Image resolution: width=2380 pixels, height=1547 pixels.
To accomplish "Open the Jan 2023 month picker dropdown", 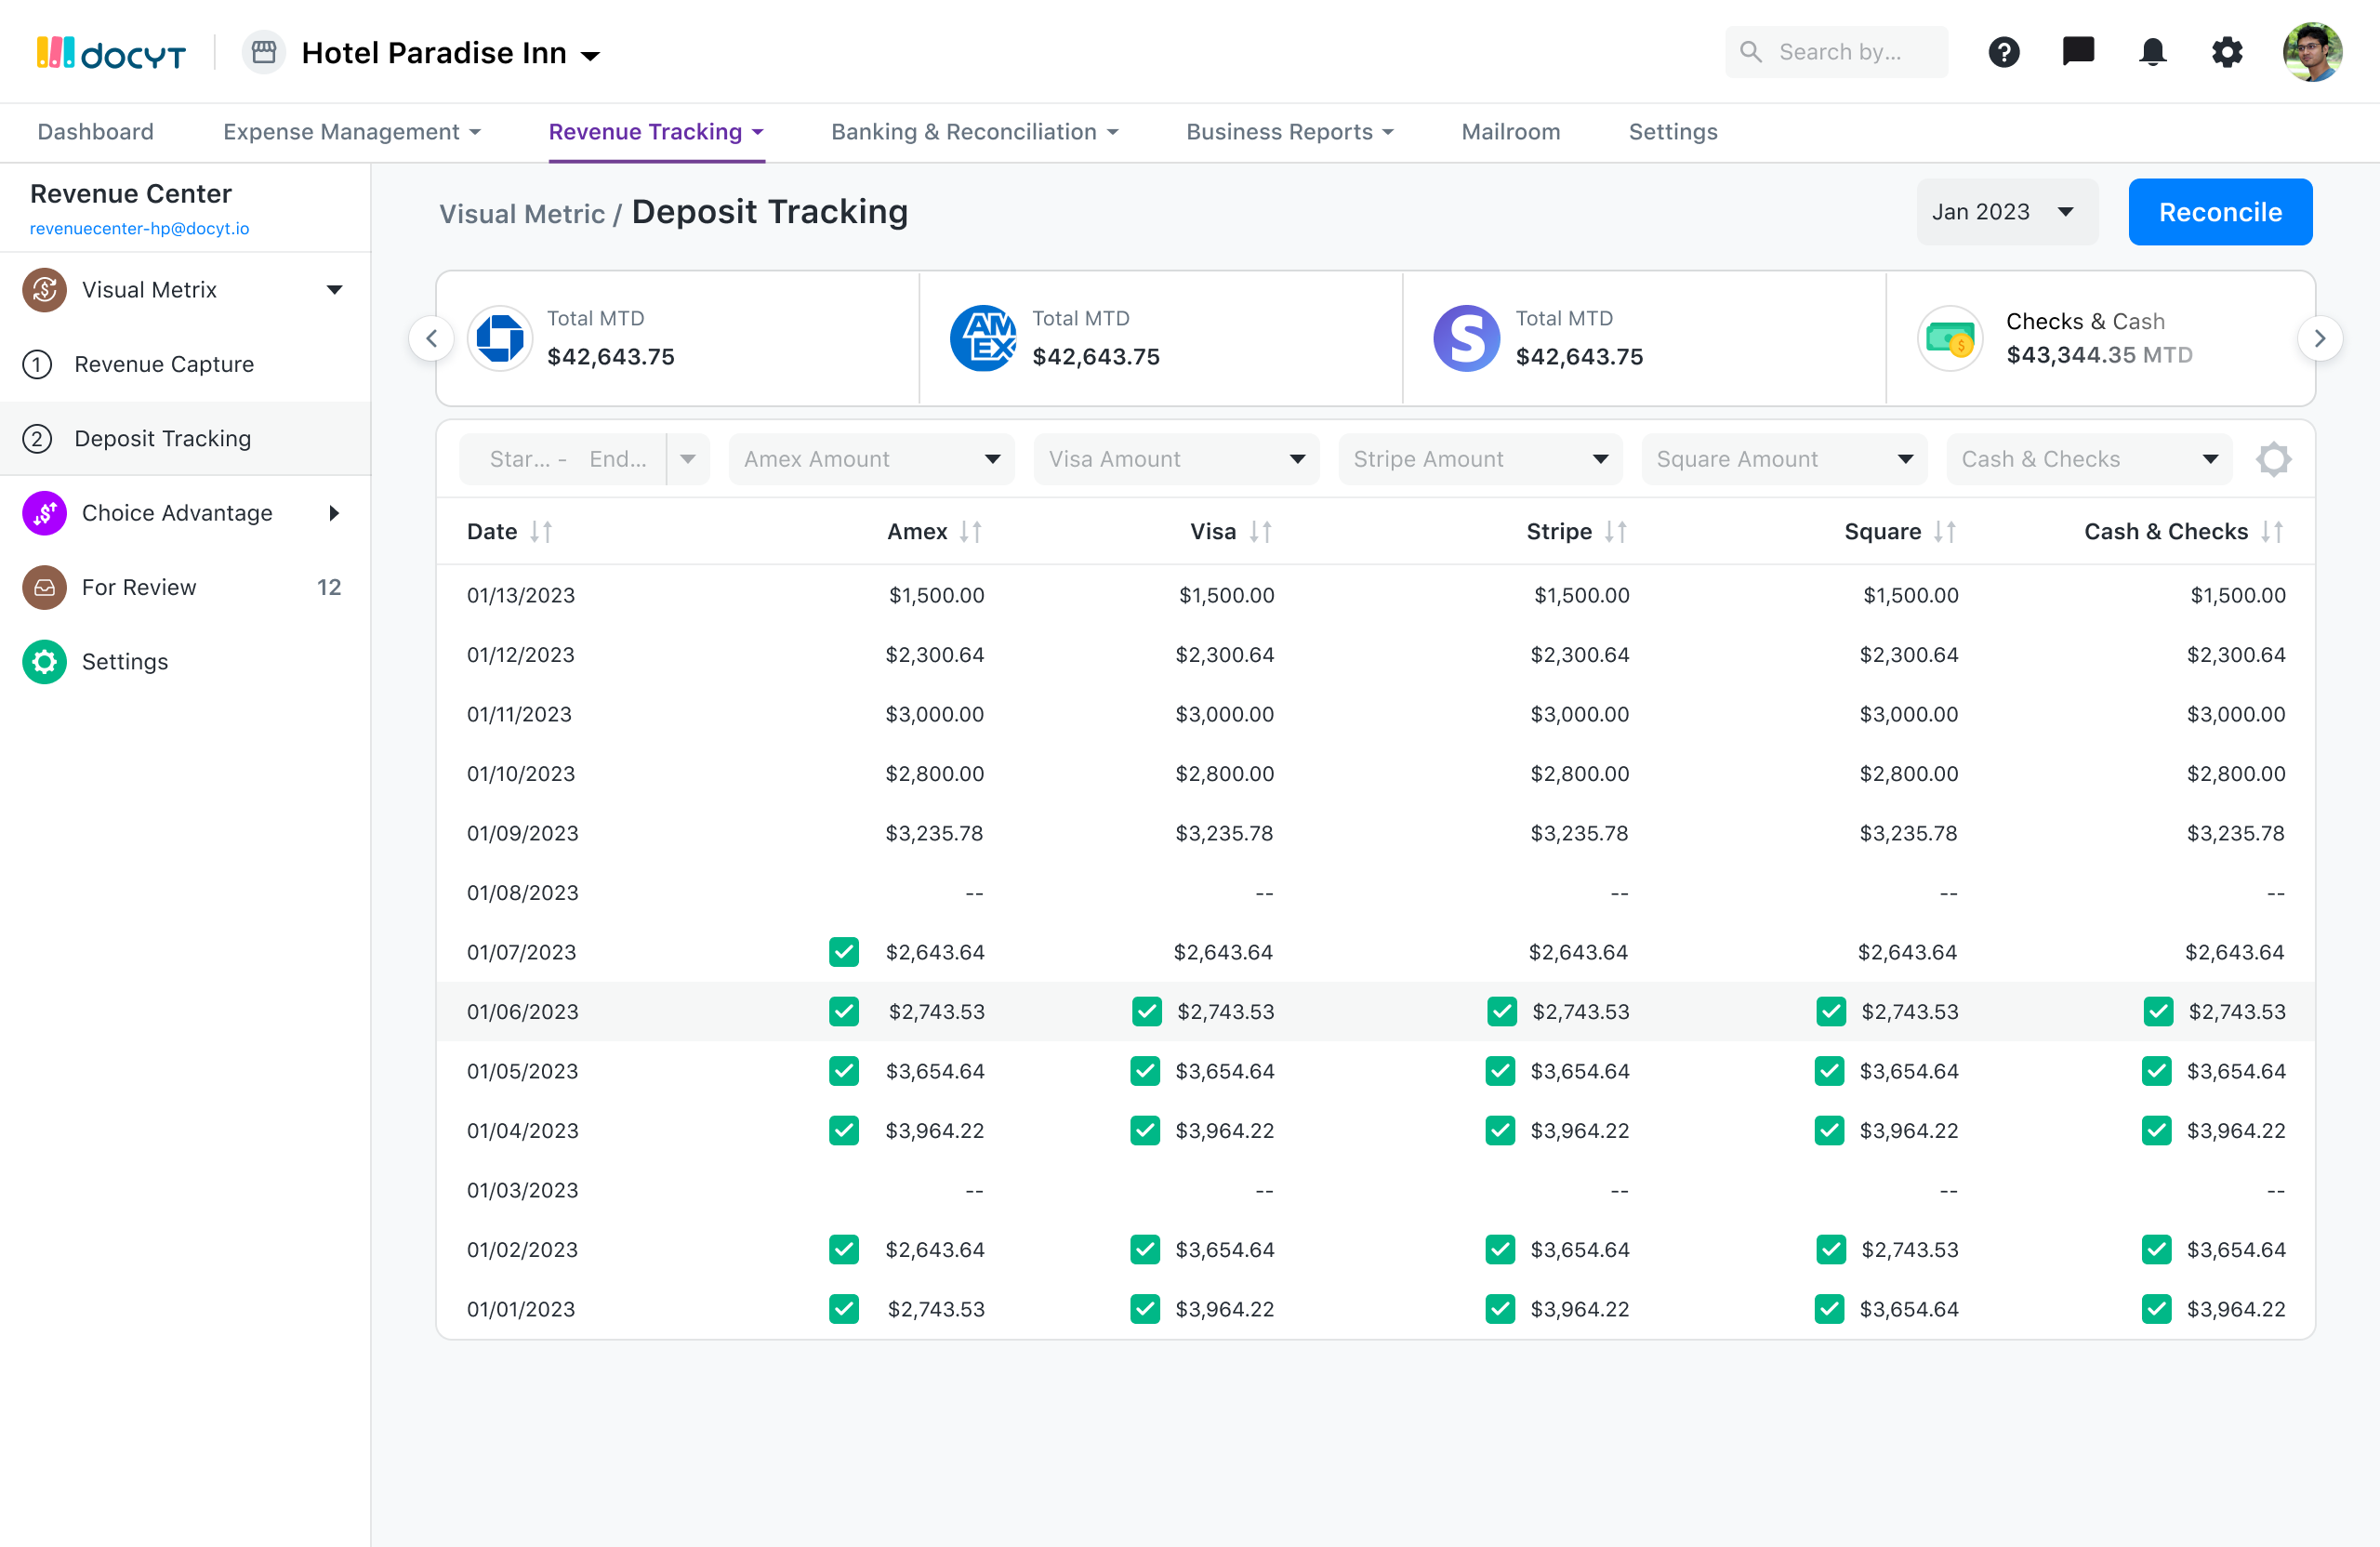I will (x=2006, y=211).
